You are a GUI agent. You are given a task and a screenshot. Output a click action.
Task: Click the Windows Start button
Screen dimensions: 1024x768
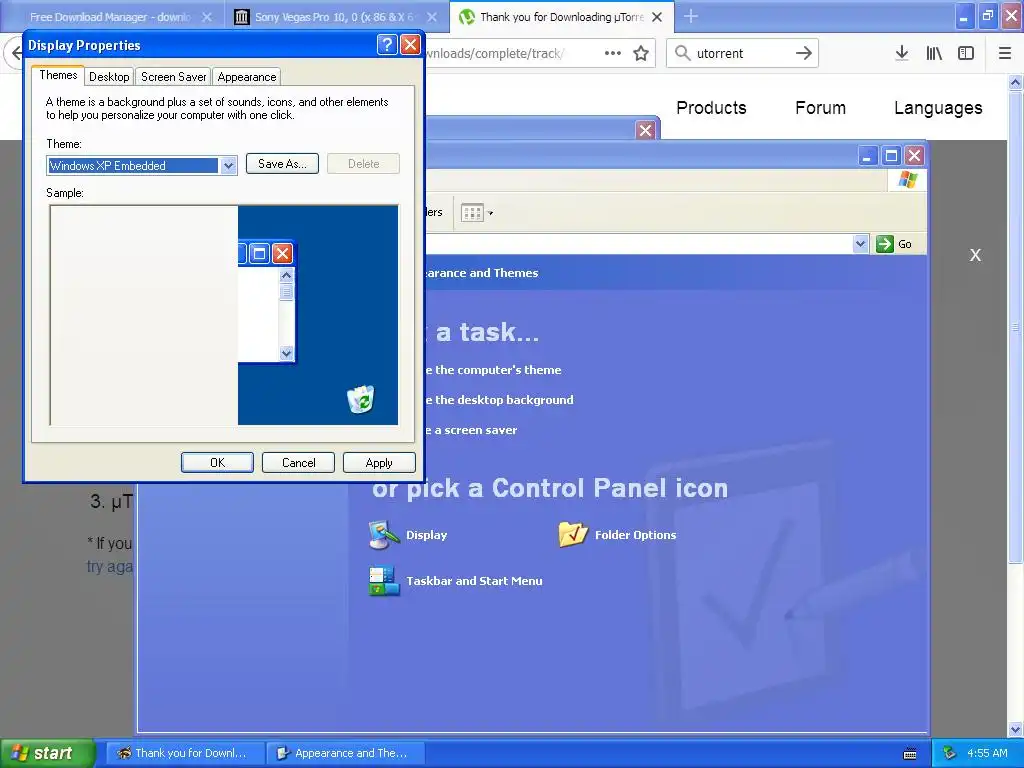(46, 753)
